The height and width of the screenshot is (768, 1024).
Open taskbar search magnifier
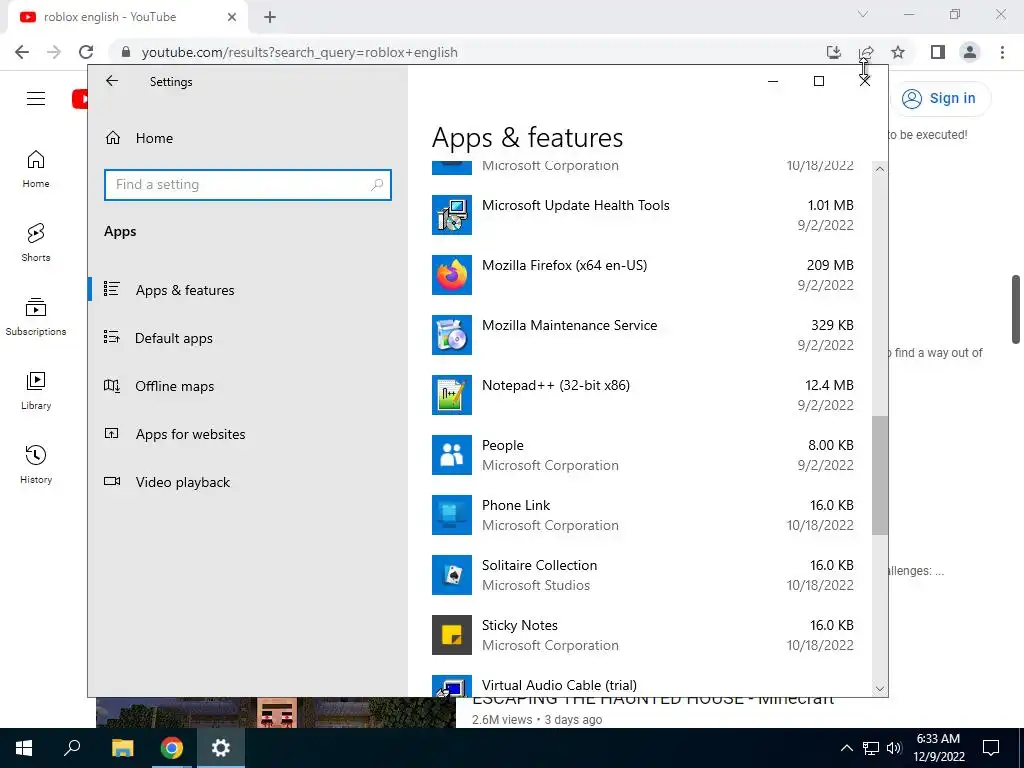click(72, 748)
